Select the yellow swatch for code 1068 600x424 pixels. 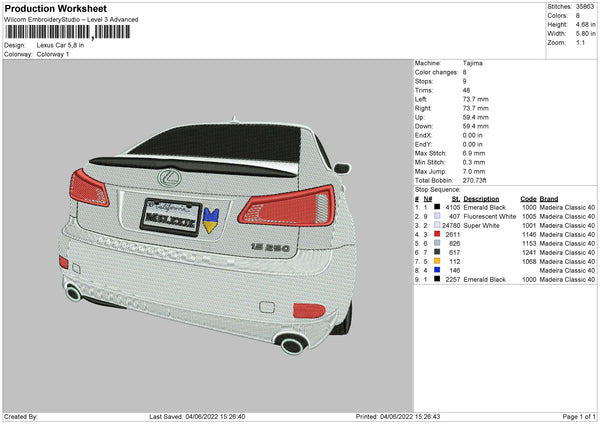click(x=437, y=261)
